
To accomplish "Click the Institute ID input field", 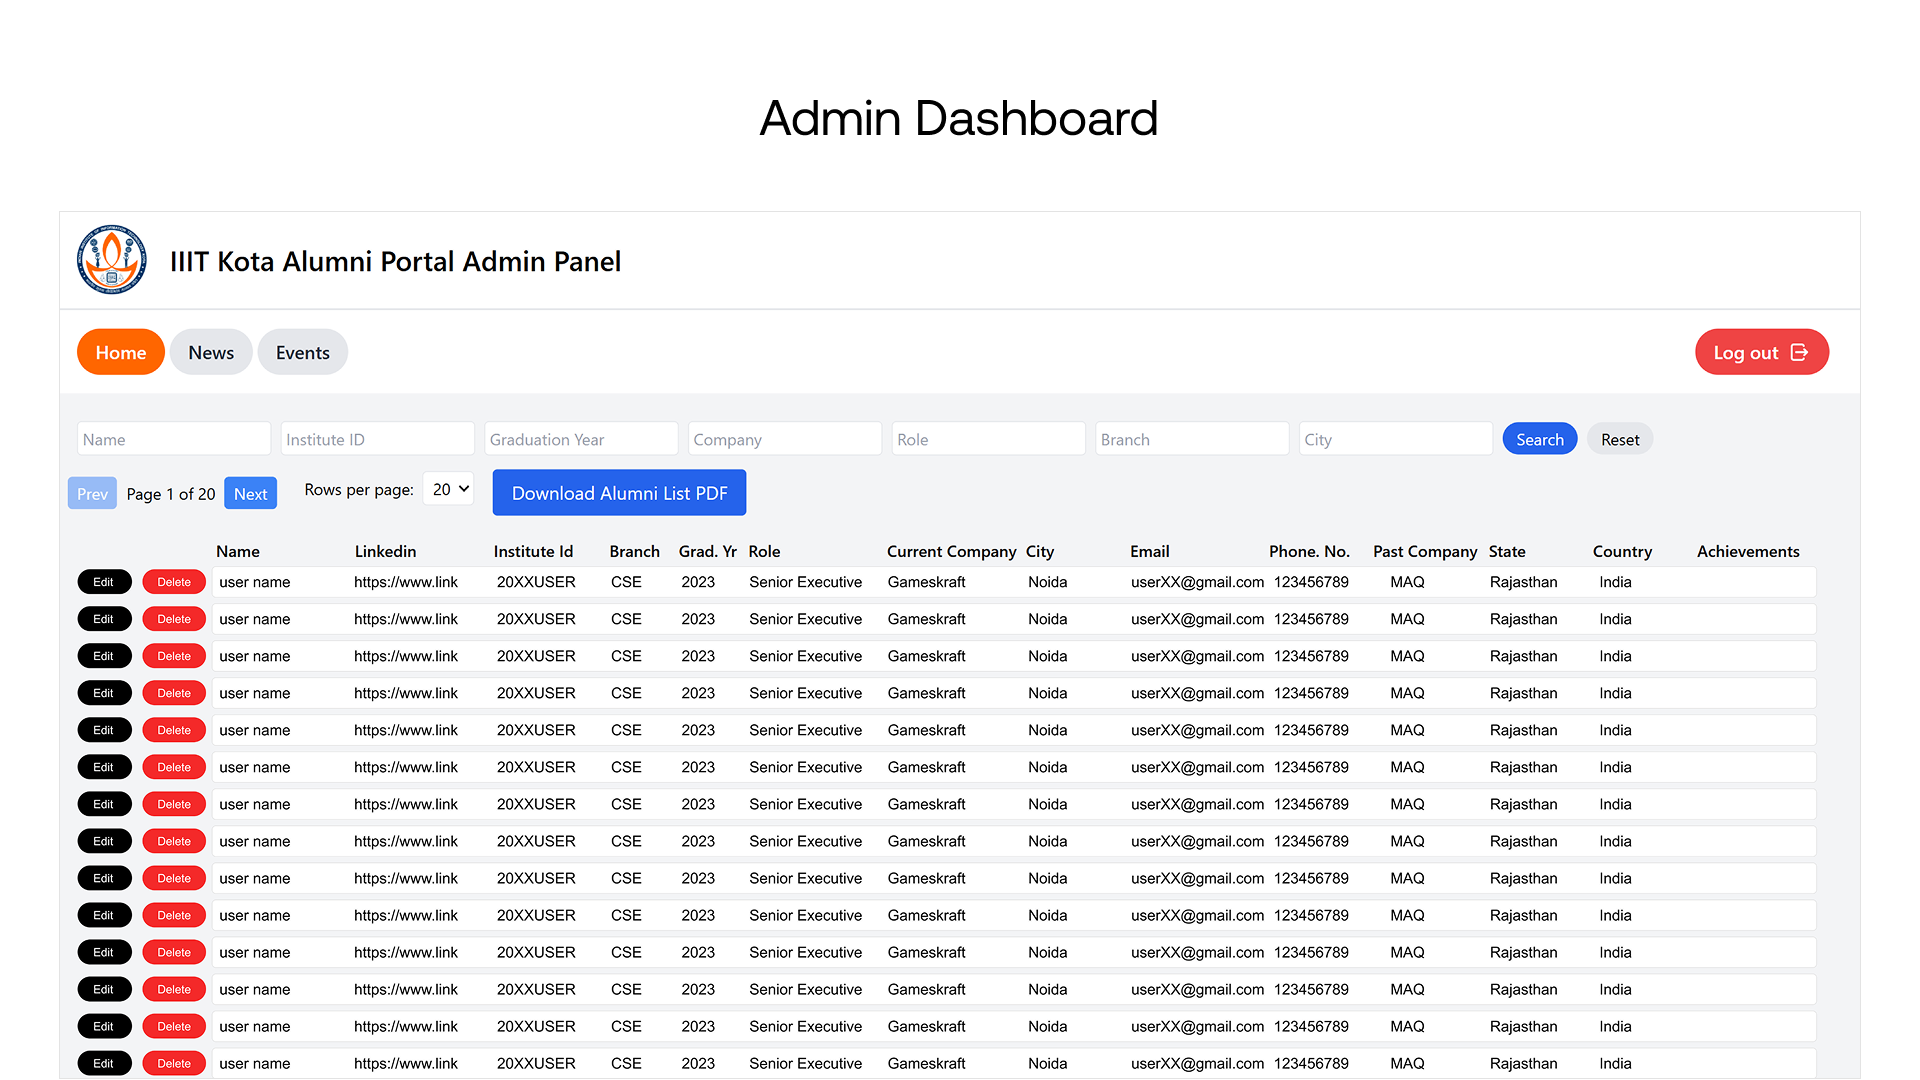I will (x=377, y=439).
